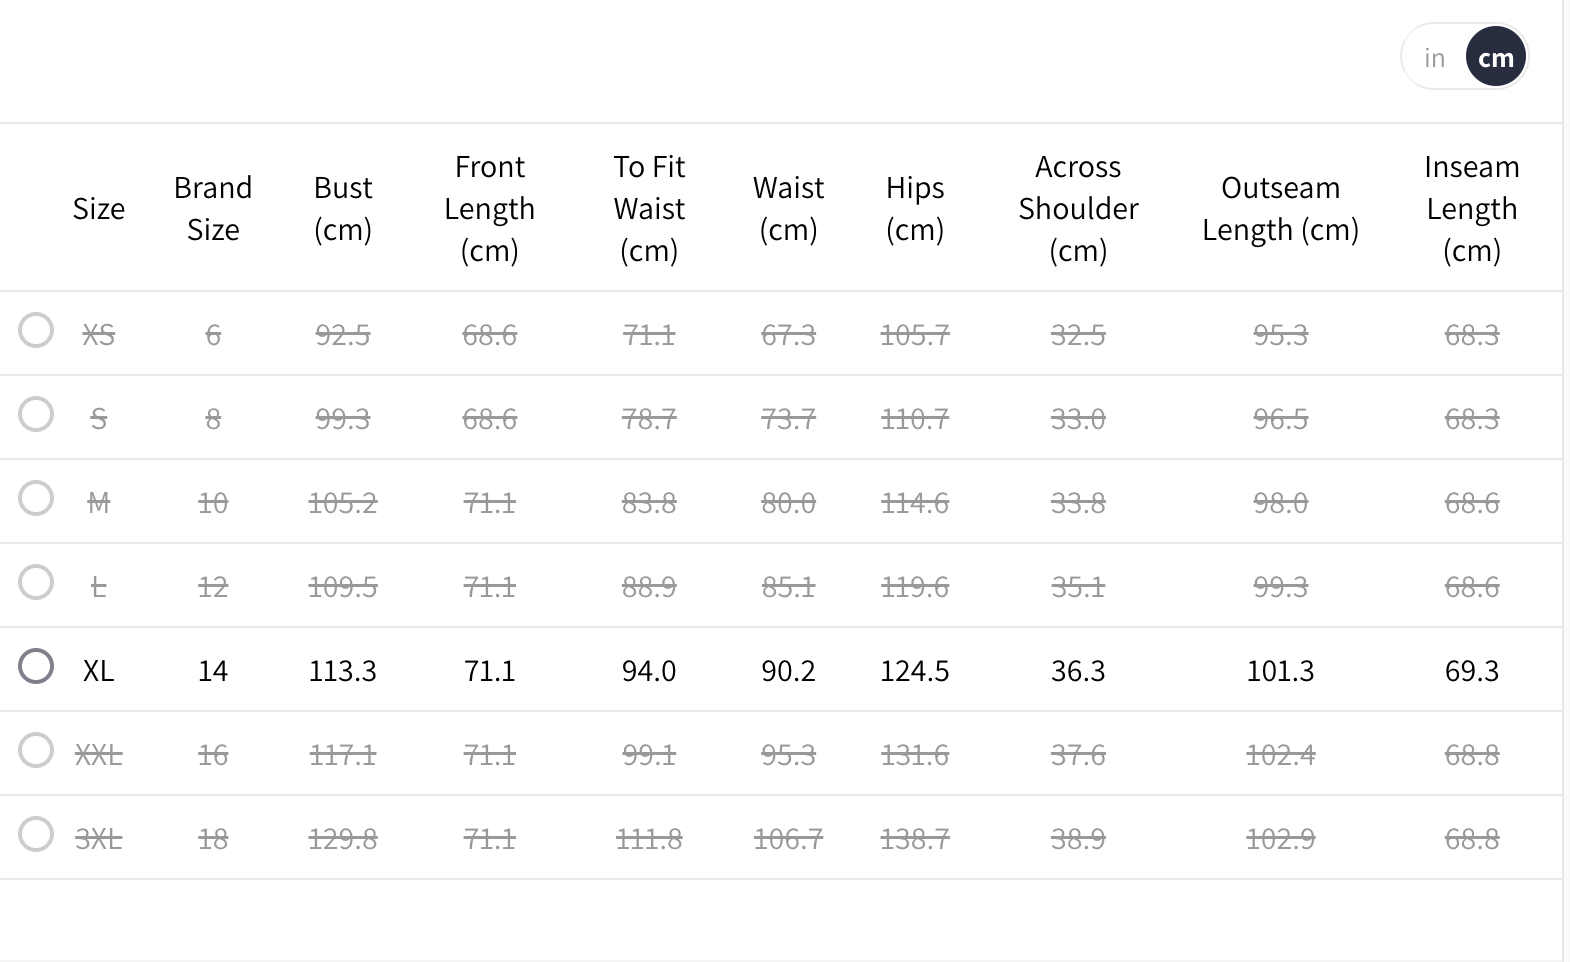The height and width of the screenshot is (962, 1570).
Task: Select the cm unit option
Action: click(1495, 58)
